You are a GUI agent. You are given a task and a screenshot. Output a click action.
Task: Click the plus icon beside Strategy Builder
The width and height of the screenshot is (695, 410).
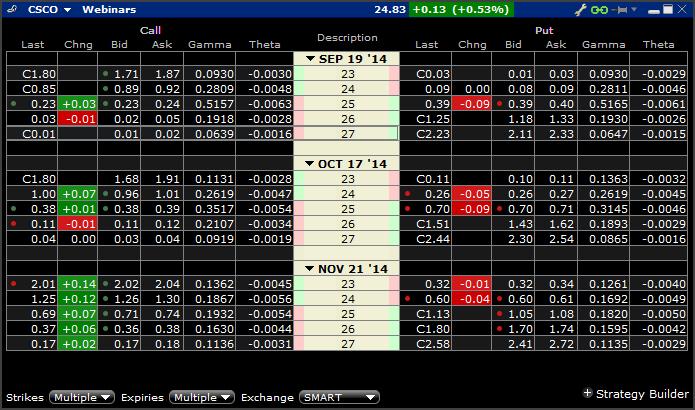(588, 393)
